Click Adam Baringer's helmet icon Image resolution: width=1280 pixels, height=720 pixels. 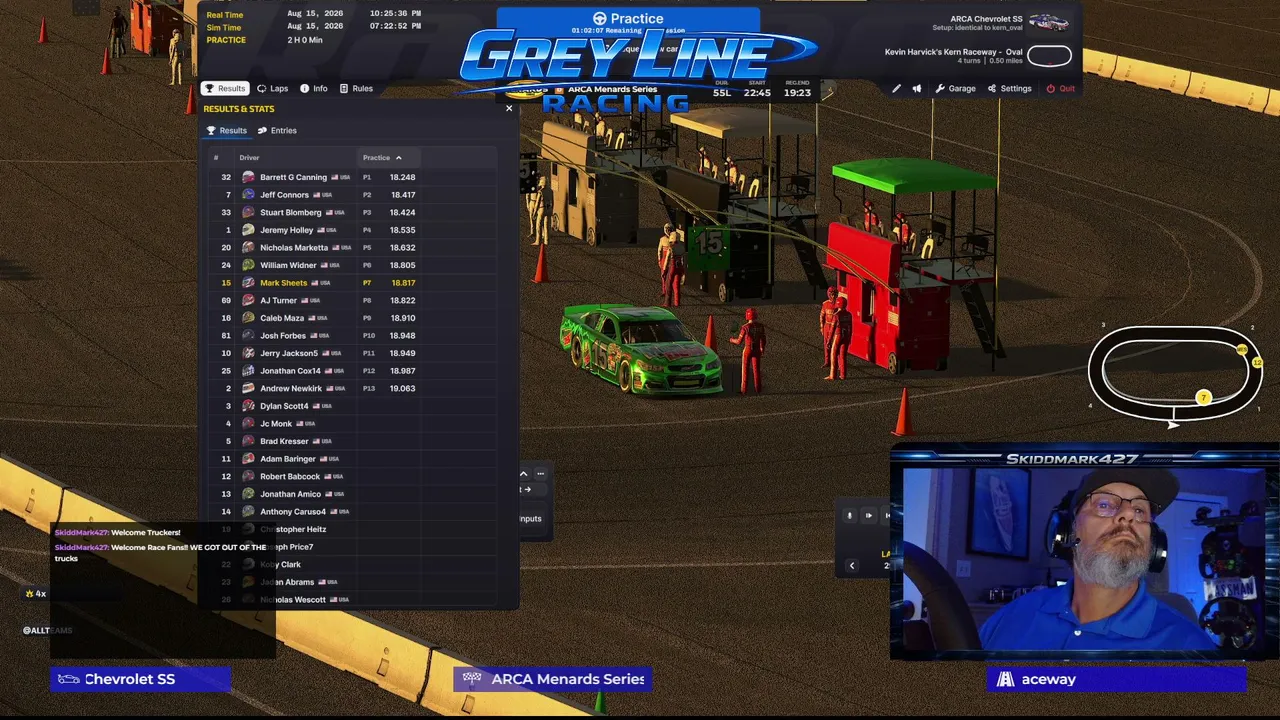point(248,459)
